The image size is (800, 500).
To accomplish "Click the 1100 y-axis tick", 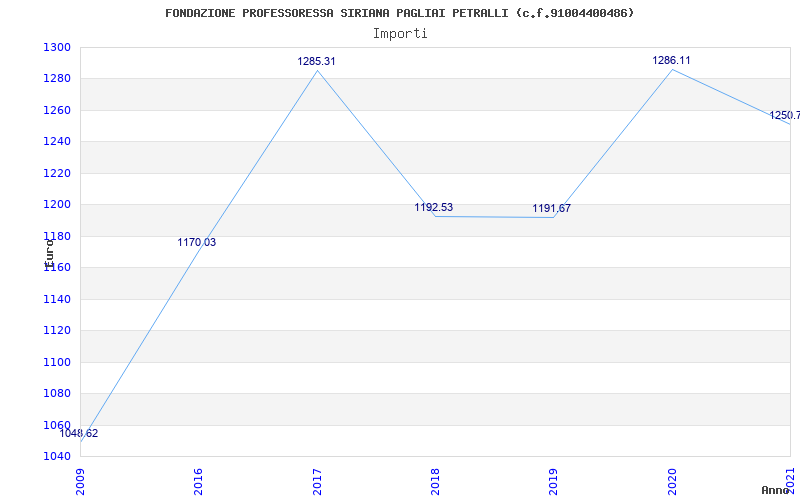I will pos(57,363).
